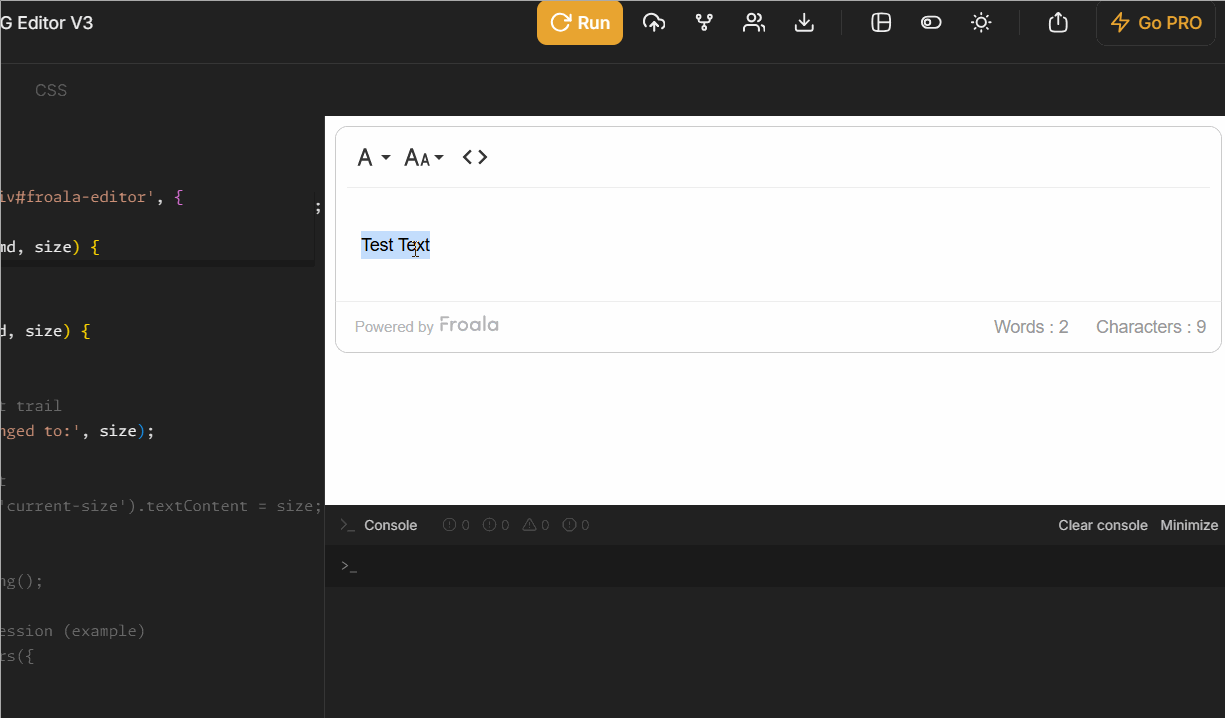Select the CSS panel label

tap(51, 90)
